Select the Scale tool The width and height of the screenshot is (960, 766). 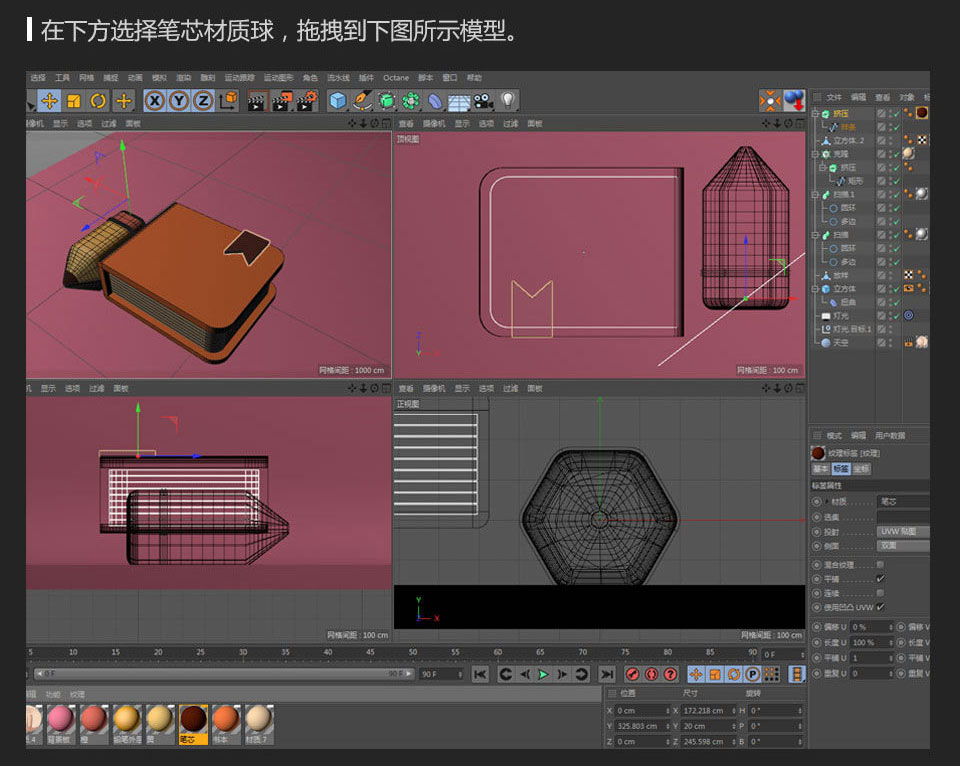72,100
